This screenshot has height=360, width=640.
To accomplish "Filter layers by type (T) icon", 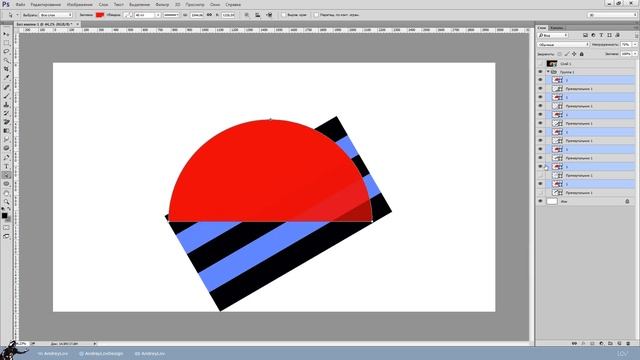I will pos(601,36).
